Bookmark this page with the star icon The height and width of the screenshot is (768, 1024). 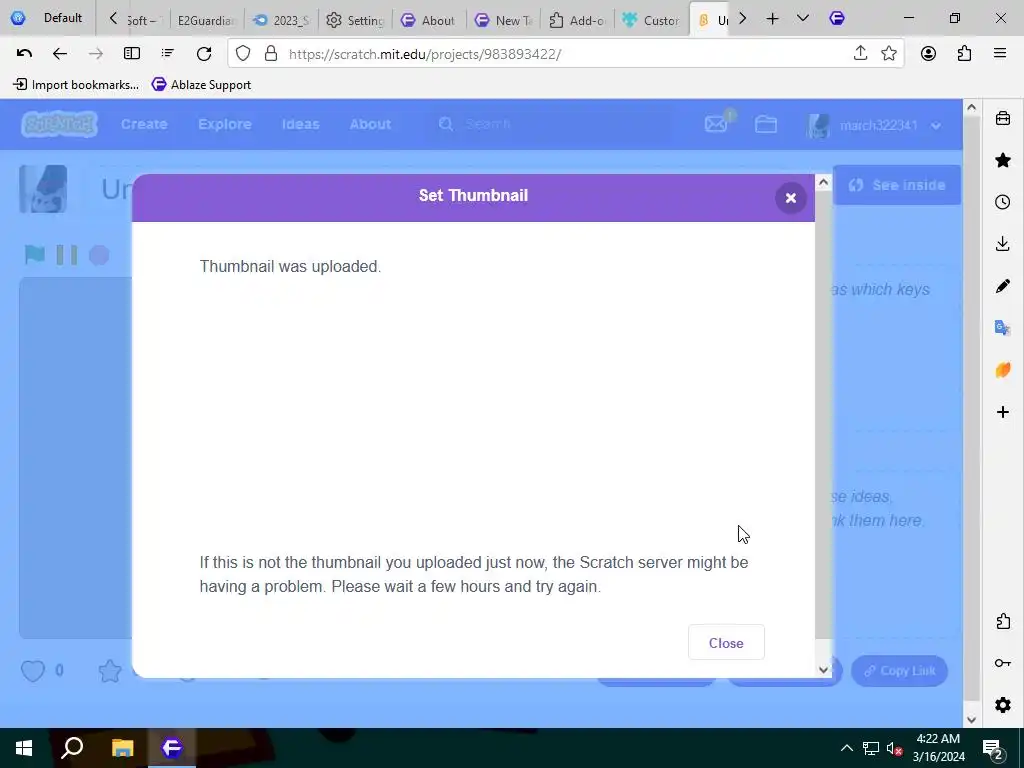click(889, 54)
